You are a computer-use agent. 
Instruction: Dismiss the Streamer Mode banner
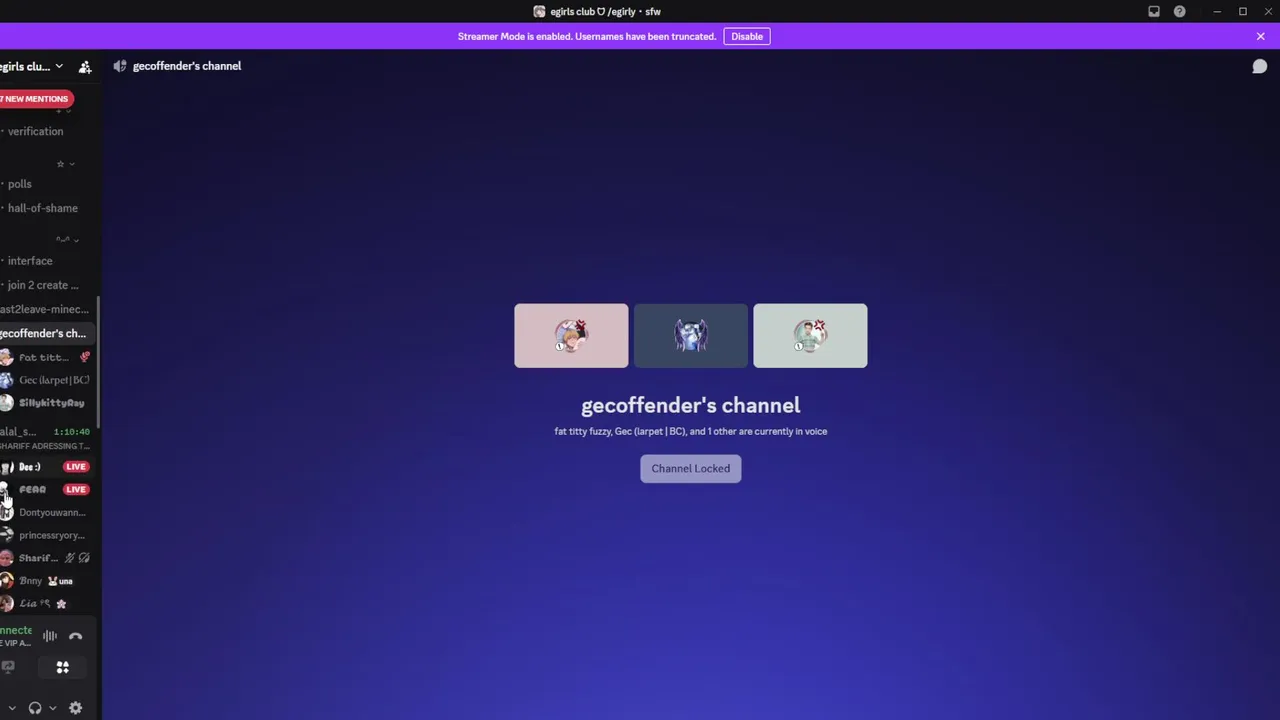[1260, 36]
